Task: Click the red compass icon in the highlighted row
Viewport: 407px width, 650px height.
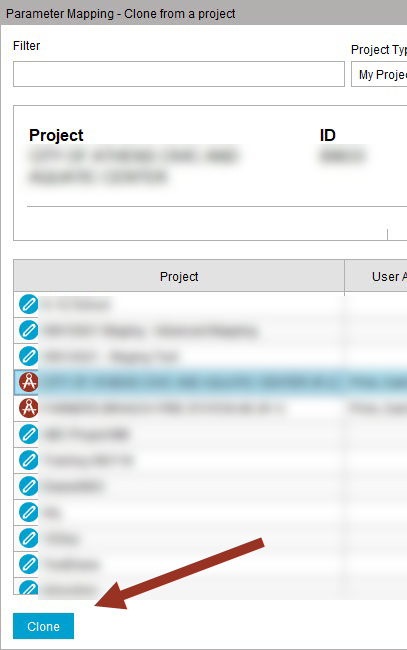Action: [29, 382]
